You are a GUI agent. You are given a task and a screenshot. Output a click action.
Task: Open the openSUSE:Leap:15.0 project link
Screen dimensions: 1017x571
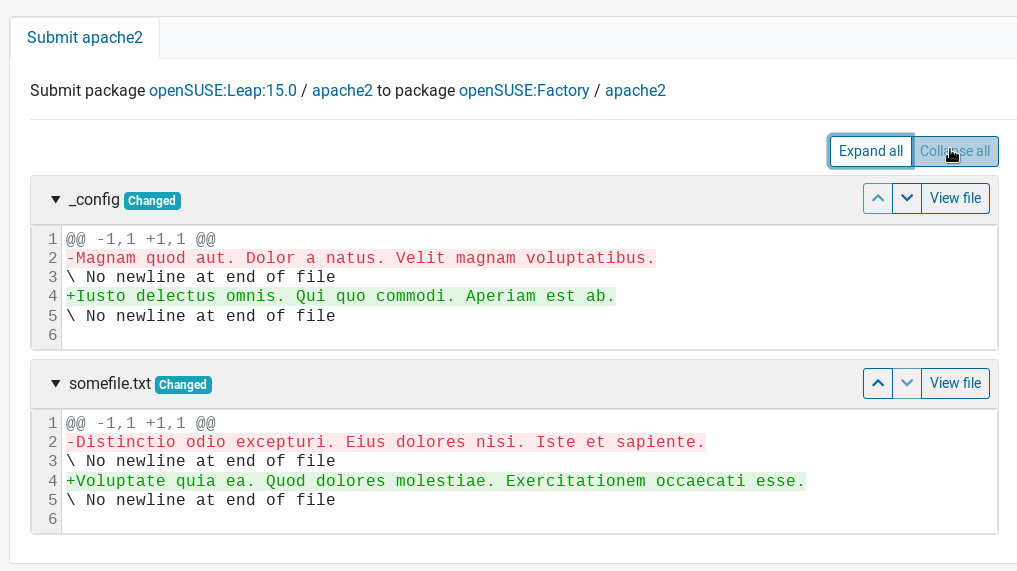click(x=223, y=90)
